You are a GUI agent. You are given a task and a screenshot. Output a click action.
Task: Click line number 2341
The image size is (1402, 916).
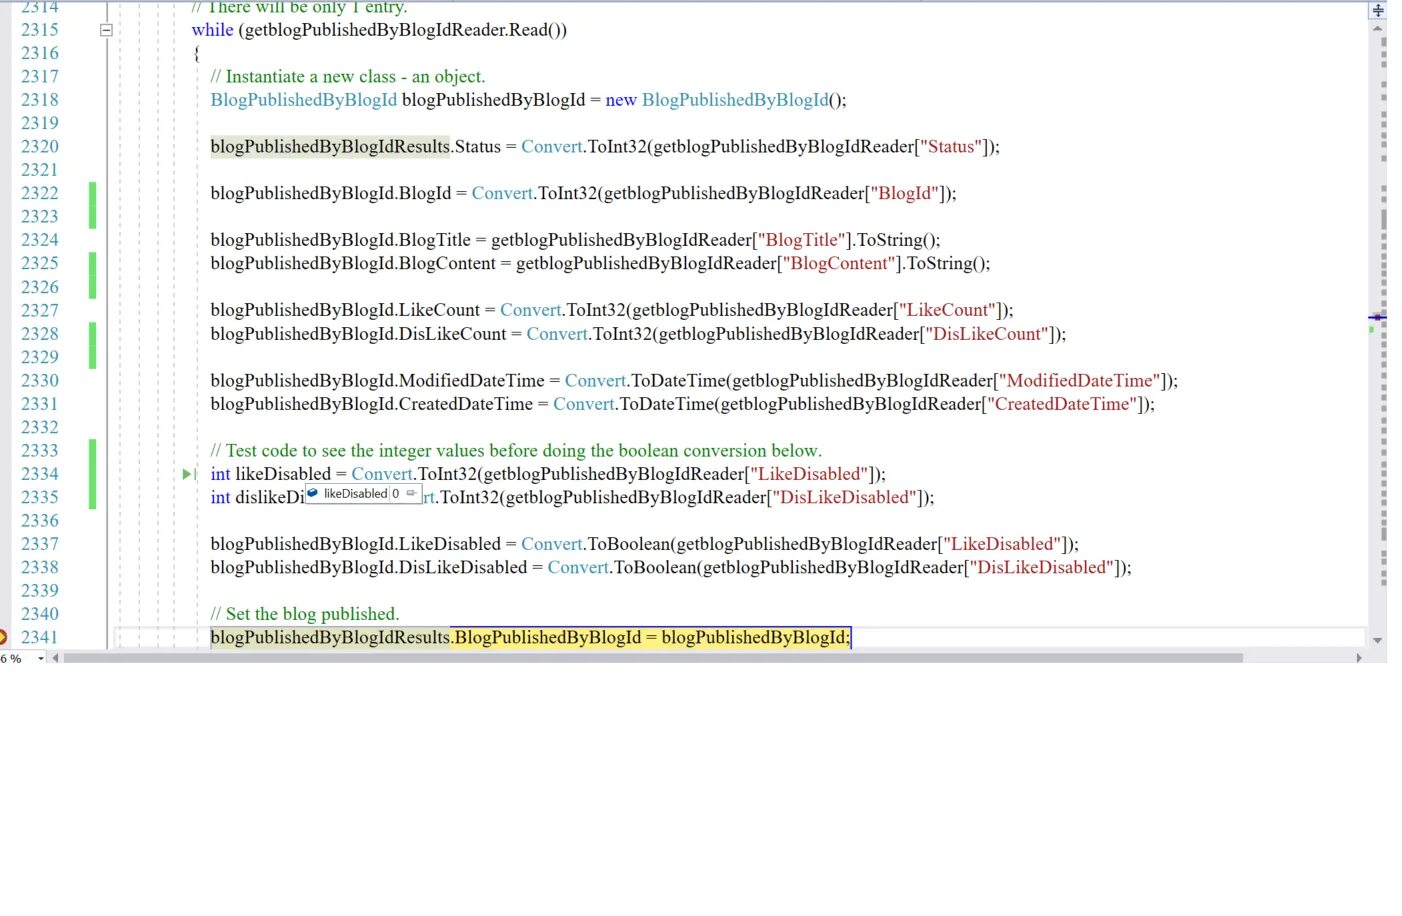pos(40,637)
